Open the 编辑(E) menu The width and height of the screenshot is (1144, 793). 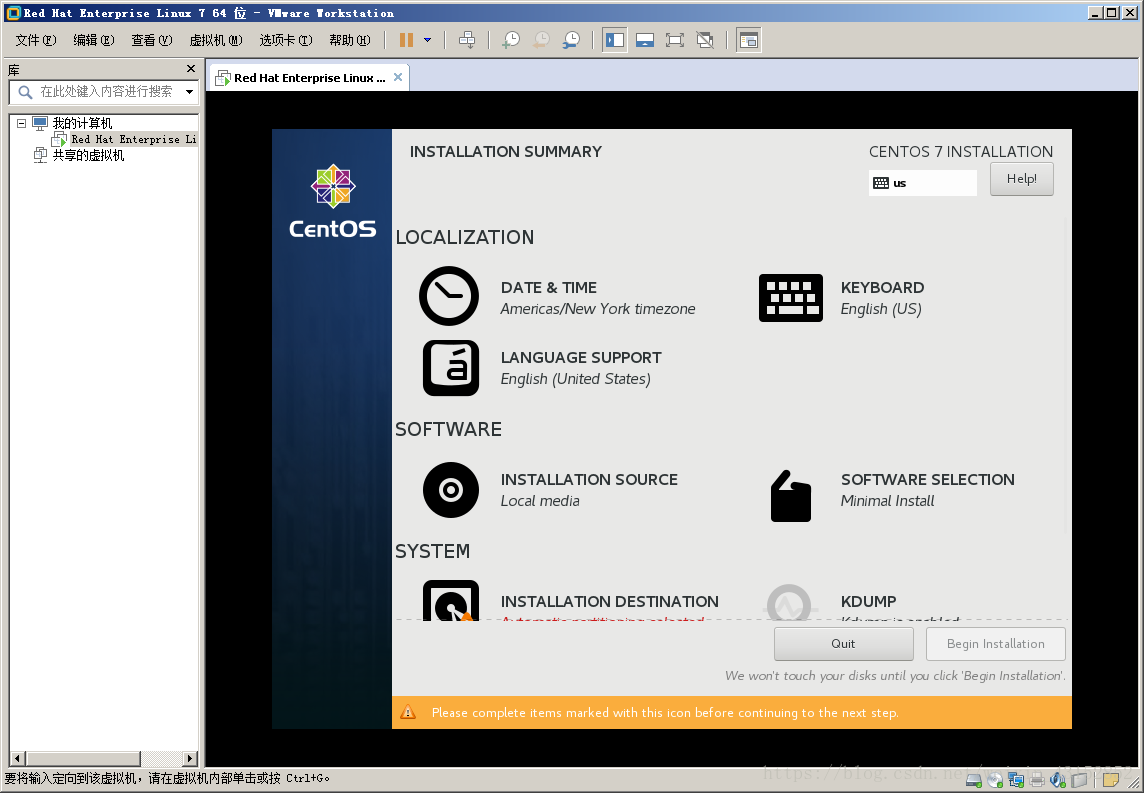tap(94, 40)
